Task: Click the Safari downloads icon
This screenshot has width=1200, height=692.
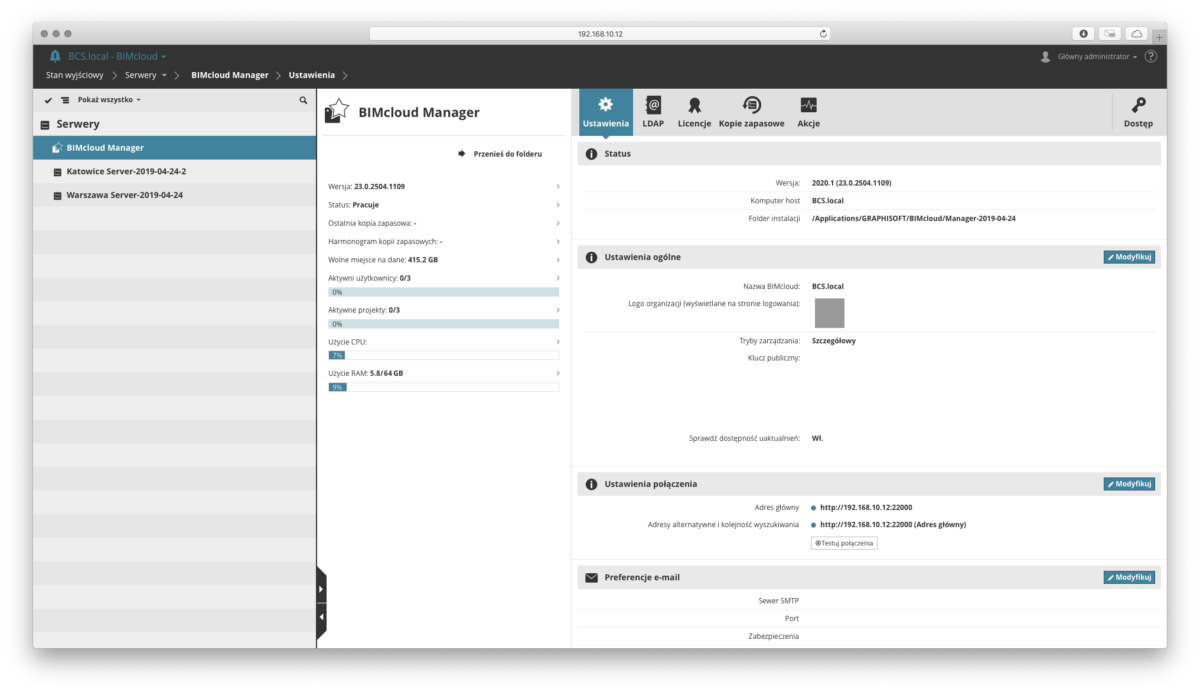Action: point(1084,34)
